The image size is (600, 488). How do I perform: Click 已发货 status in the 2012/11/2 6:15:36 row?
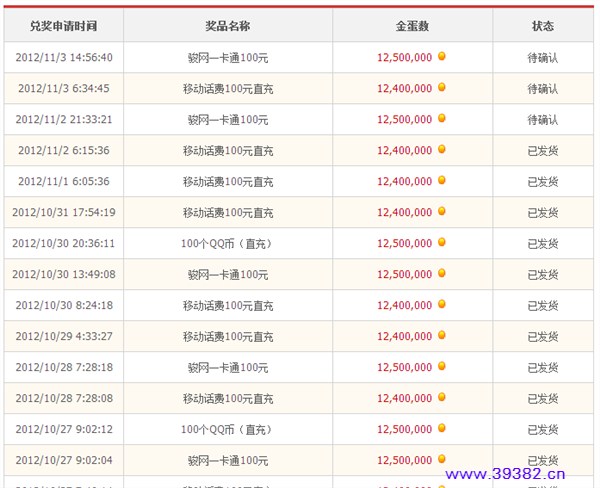click(543, 151)
